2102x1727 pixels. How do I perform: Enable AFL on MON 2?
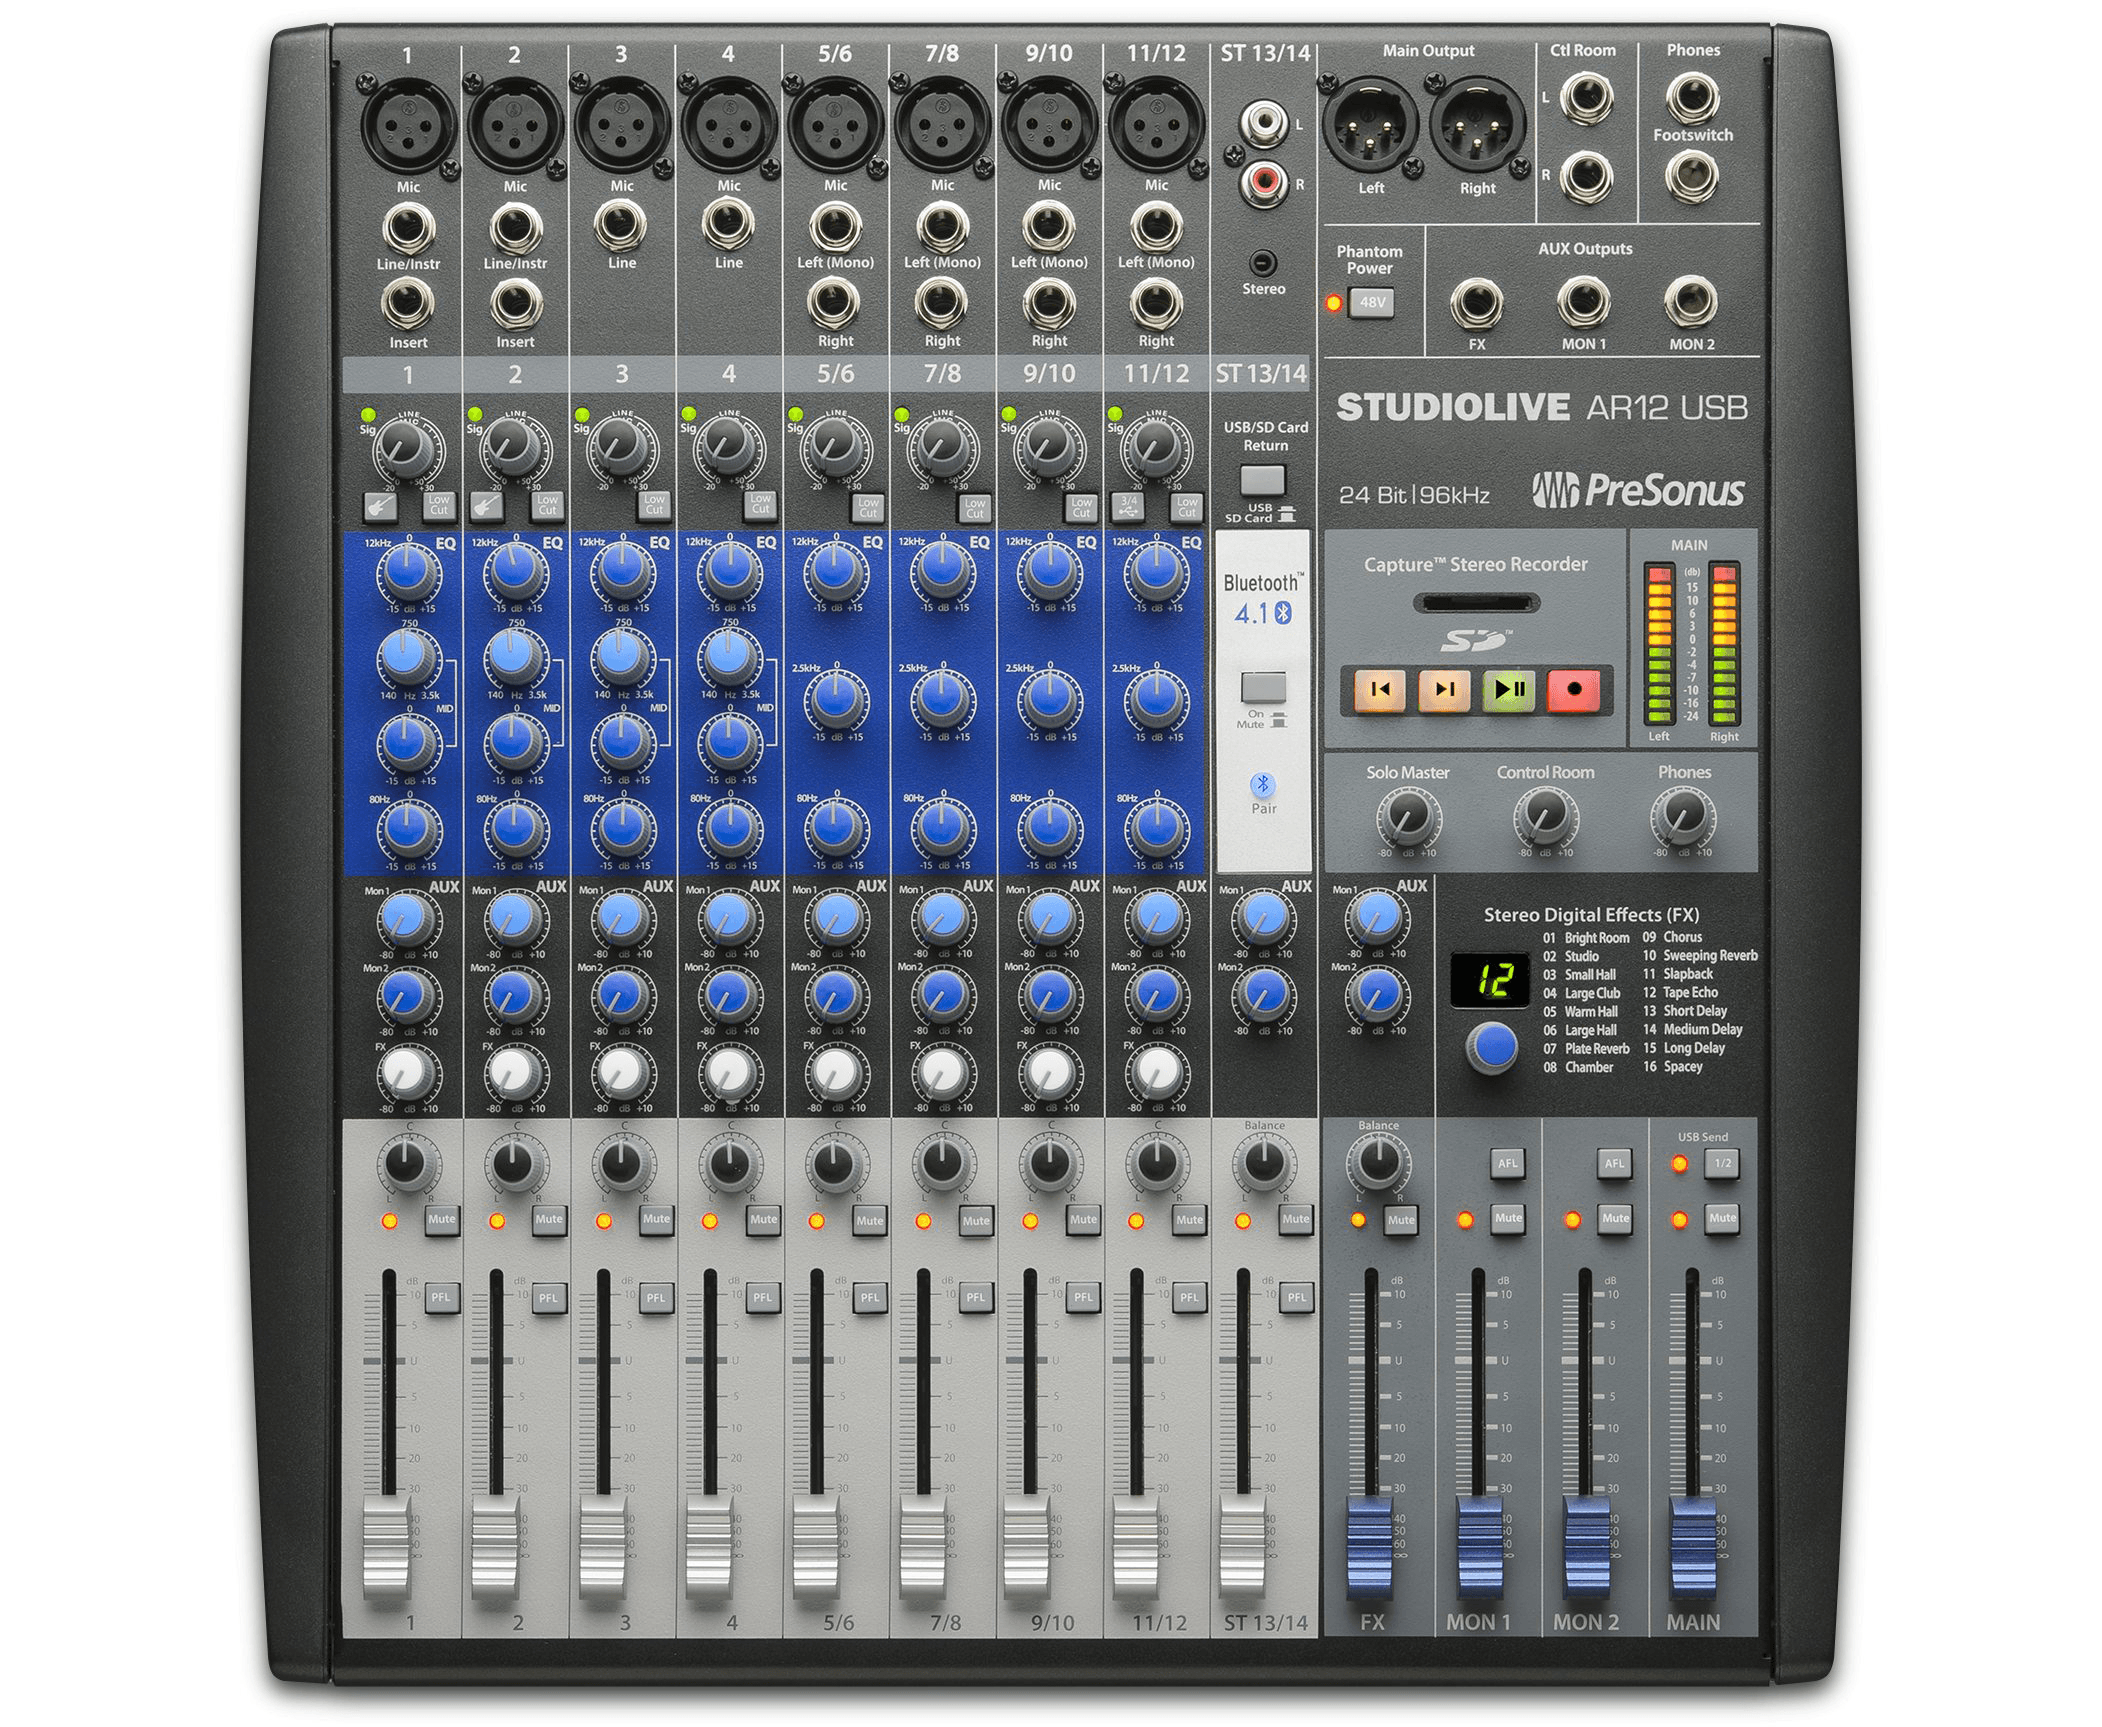pos(1615,1164)
